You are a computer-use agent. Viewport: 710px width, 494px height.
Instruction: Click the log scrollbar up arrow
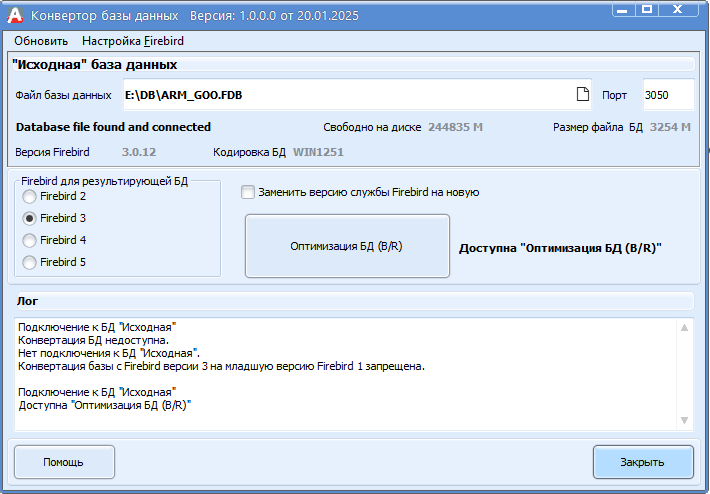684,328
